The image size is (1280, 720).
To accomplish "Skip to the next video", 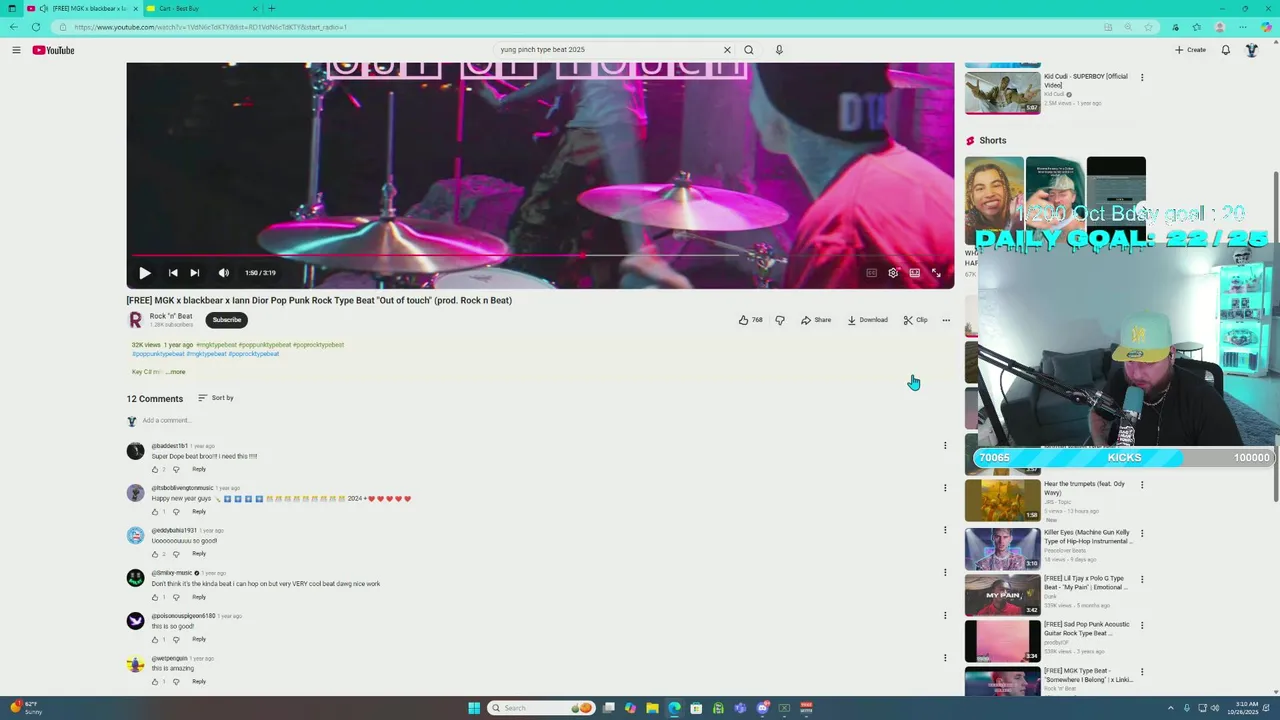I will click(195, 273).
